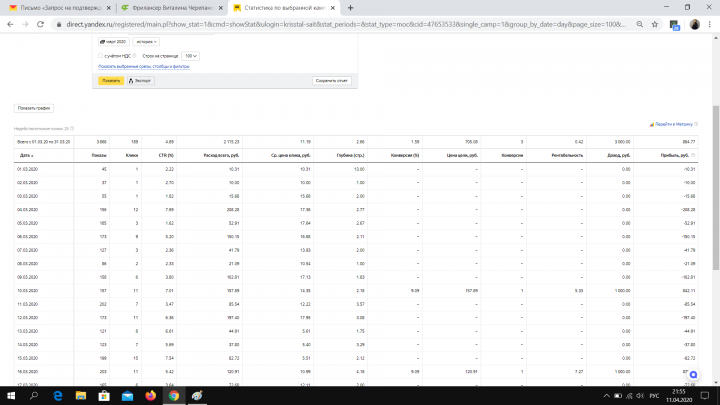
Task: Select the '16.03.2020' date cell
Action: (28, 371)
